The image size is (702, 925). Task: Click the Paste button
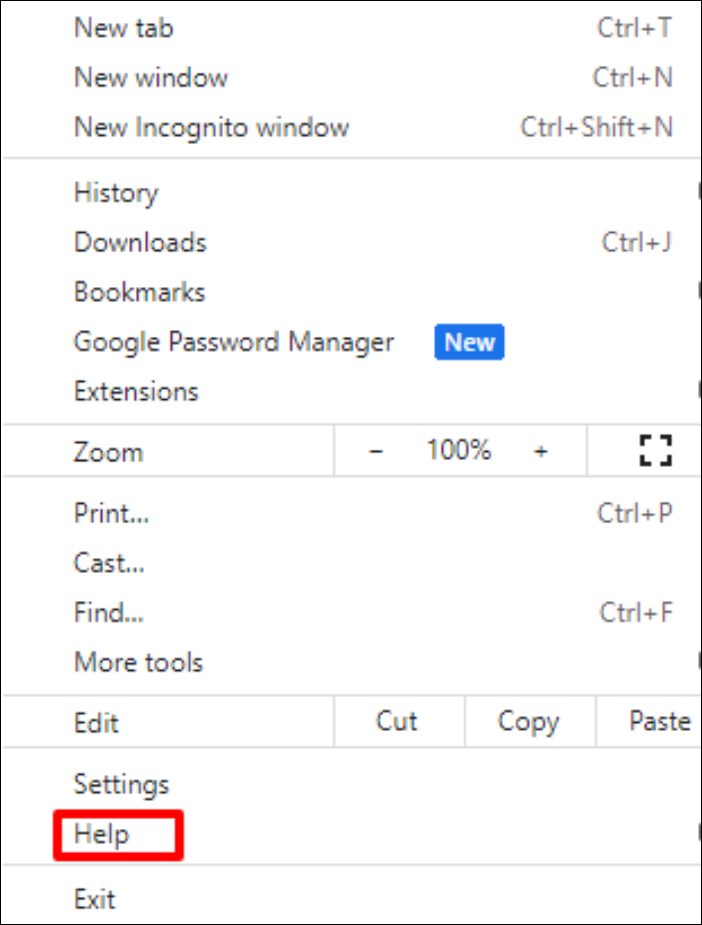tap(659, 721)
